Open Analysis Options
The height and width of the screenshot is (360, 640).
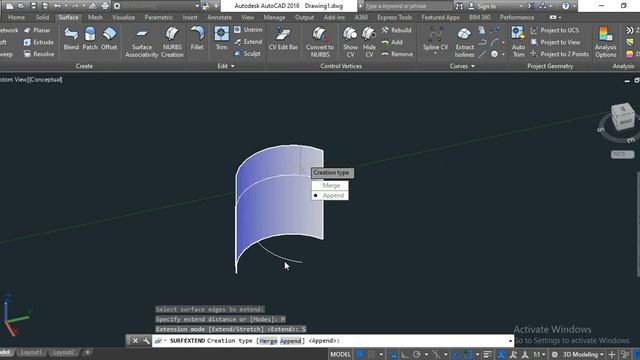point(606,42)
